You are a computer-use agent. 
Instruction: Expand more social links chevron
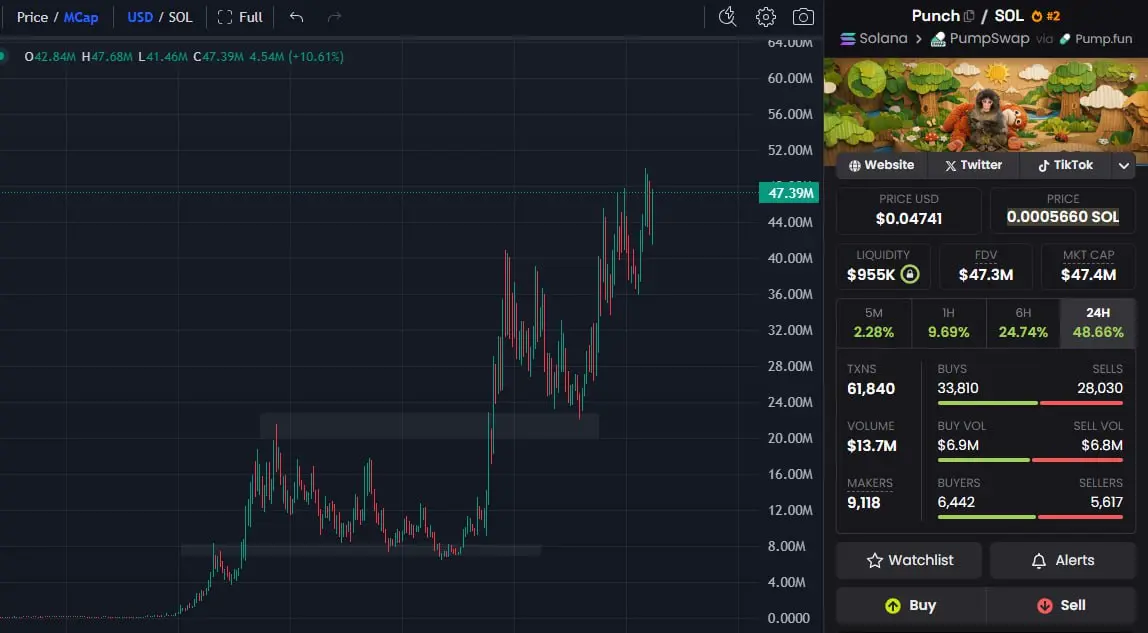click(x=1124, y=165)
